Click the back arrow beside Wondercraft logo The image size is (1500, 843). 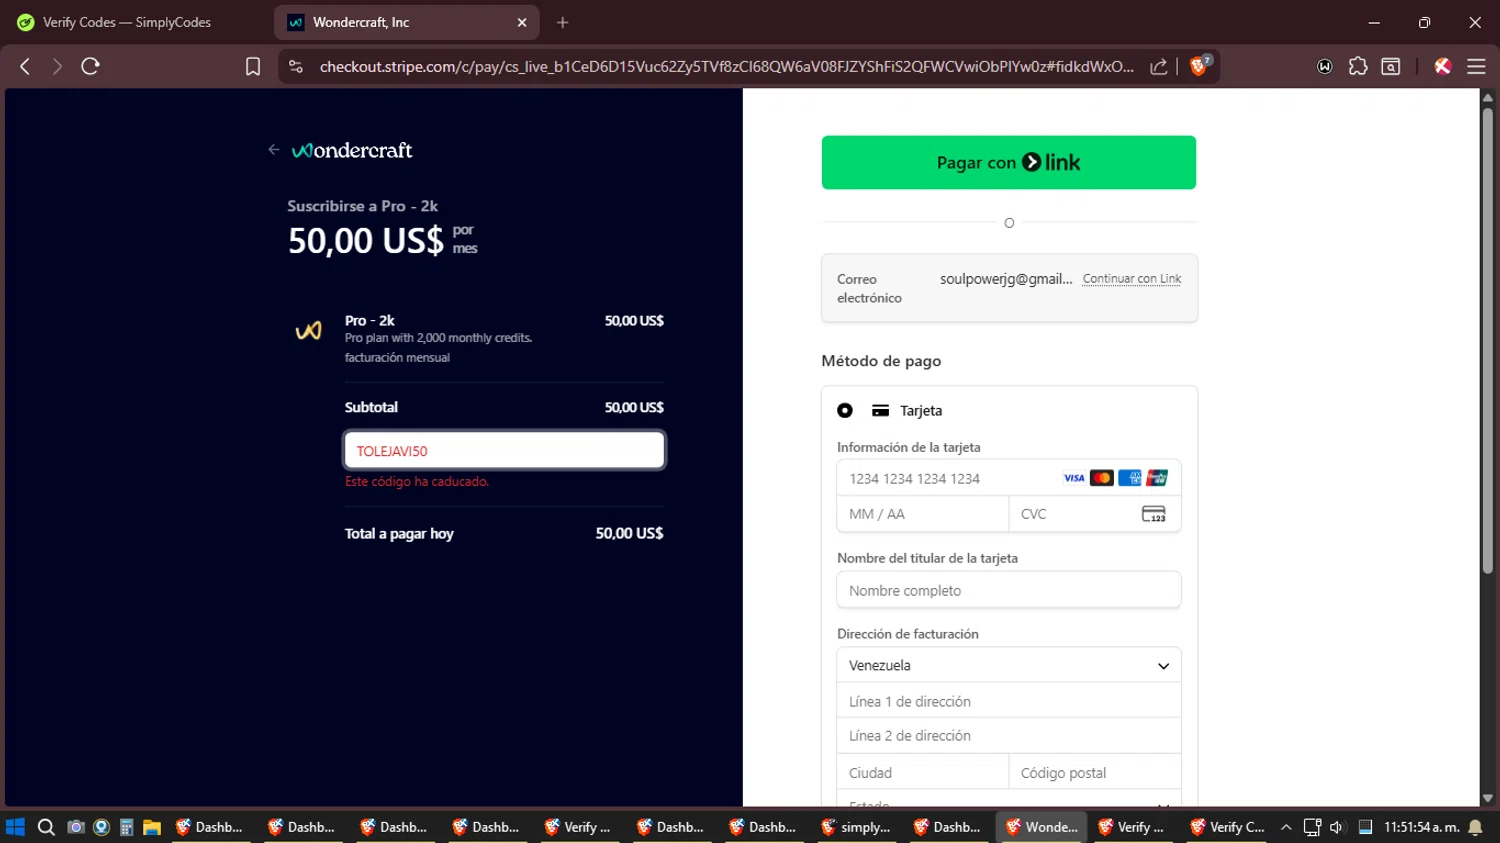[273, 150]
